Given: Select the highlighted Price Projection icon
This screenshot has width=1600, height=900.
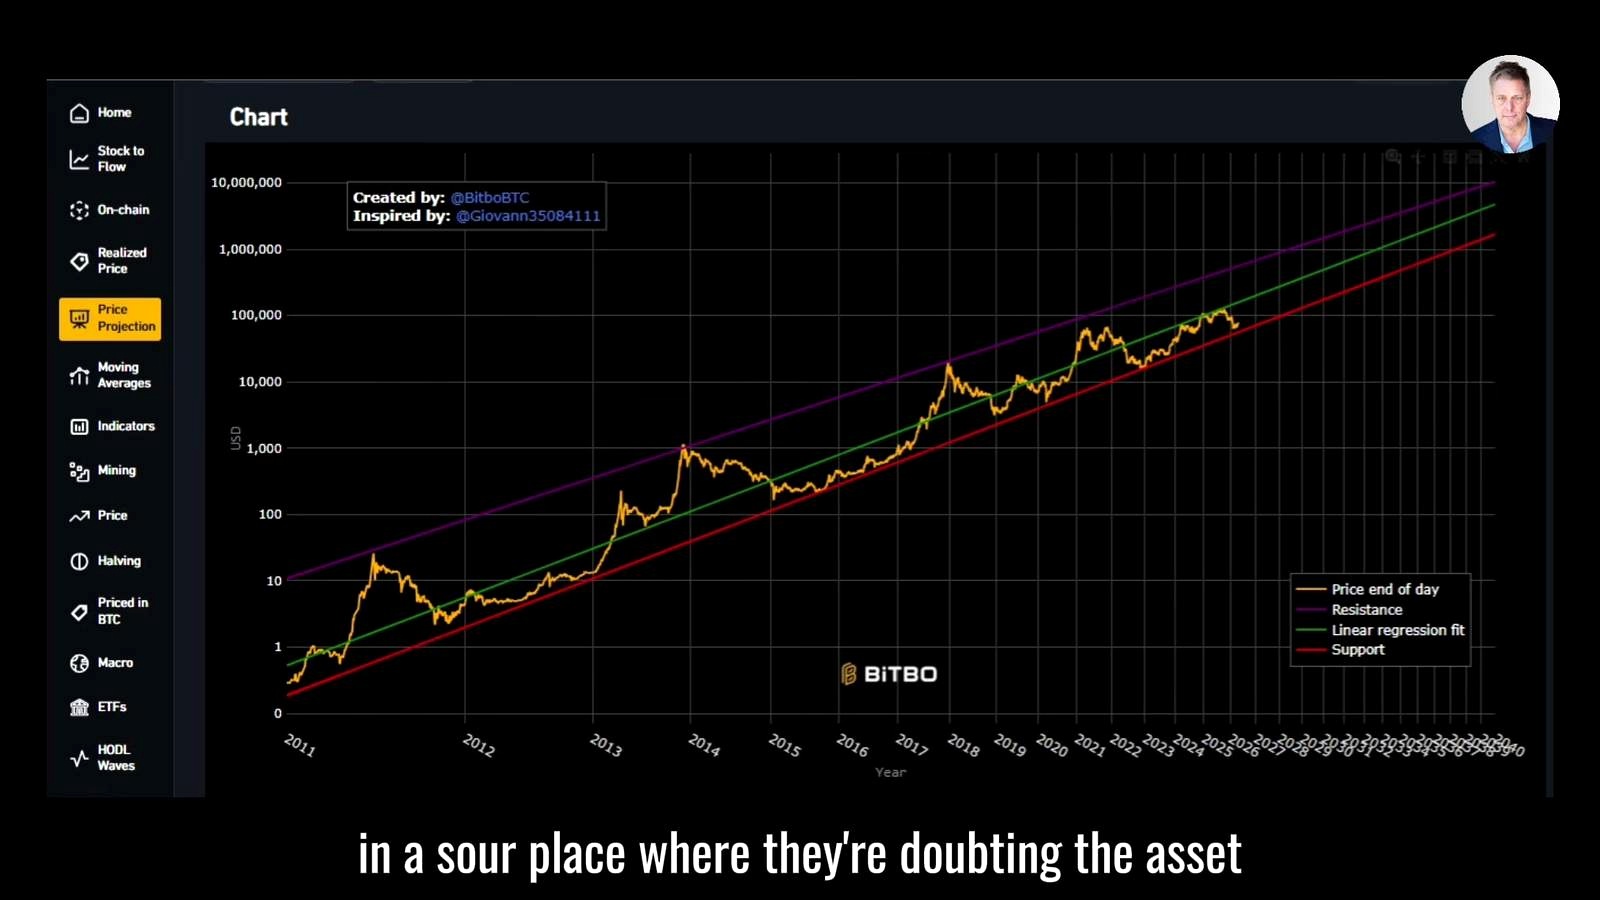Looking at the screenshot, I should pyautogui.click(x=79, y=319).
